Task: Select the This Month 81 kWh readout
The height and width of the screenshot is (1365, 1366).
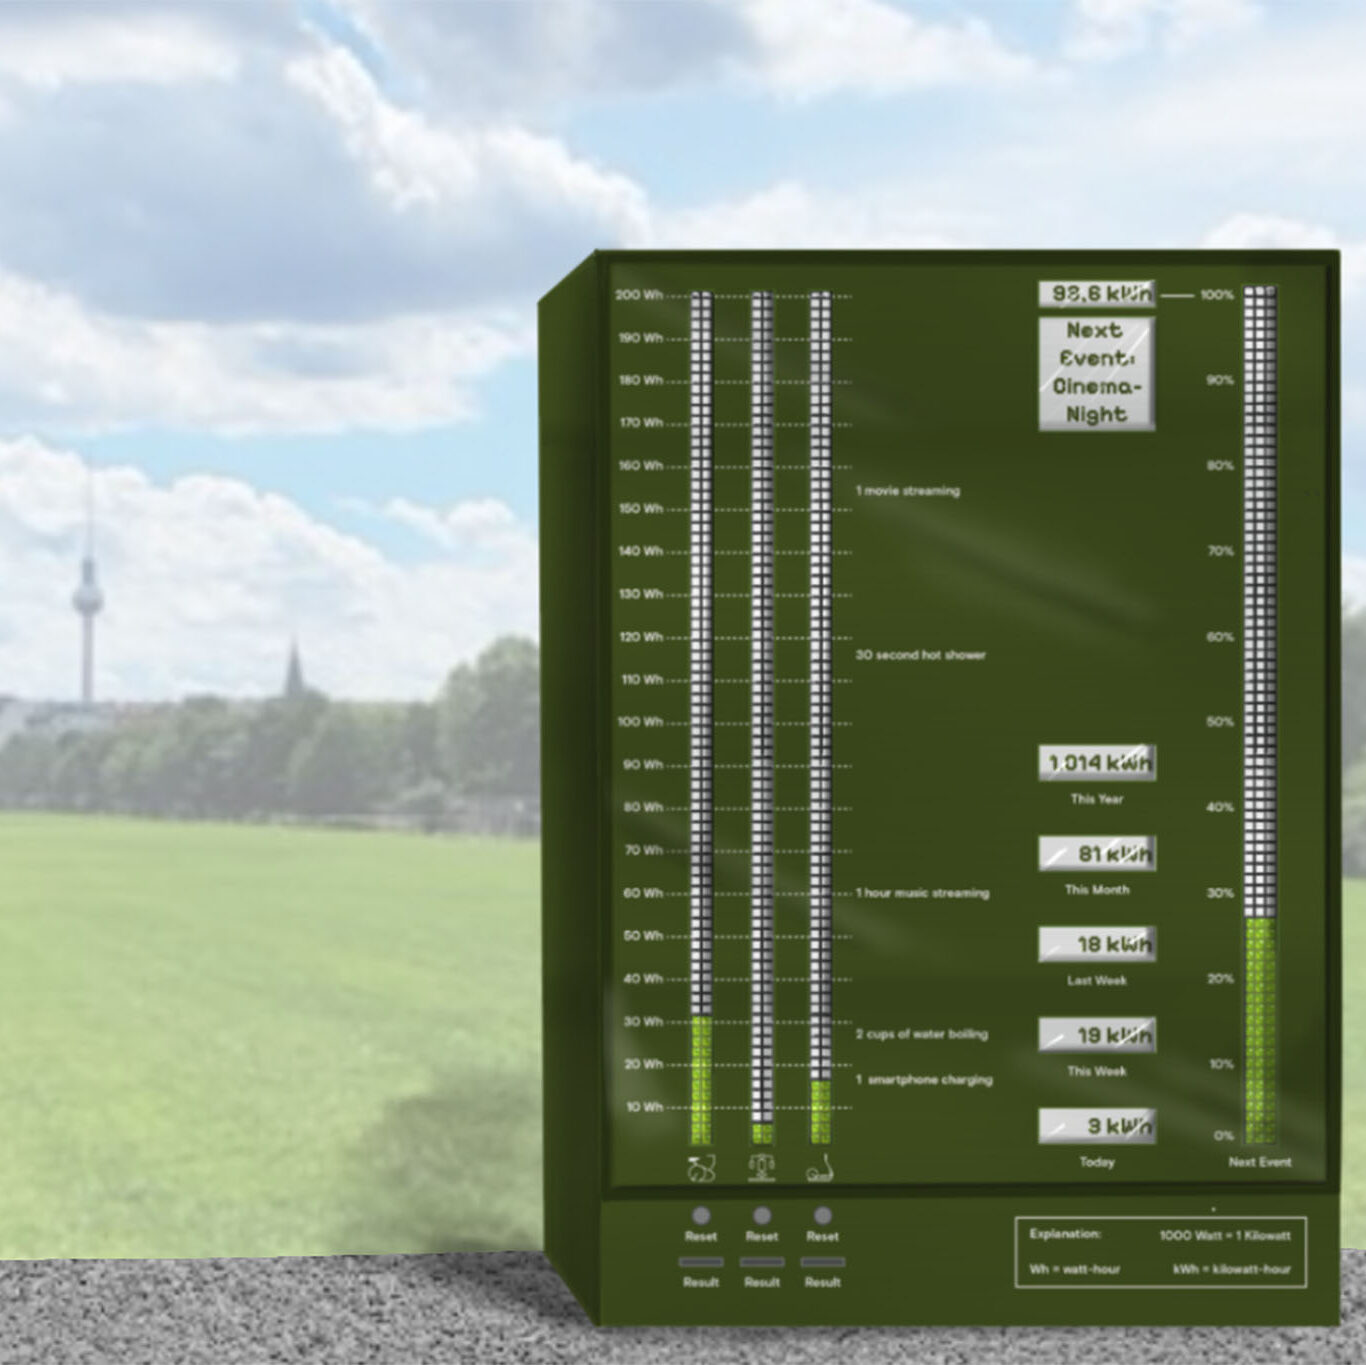Action: pyautogui.click(x=1097, y=854)
